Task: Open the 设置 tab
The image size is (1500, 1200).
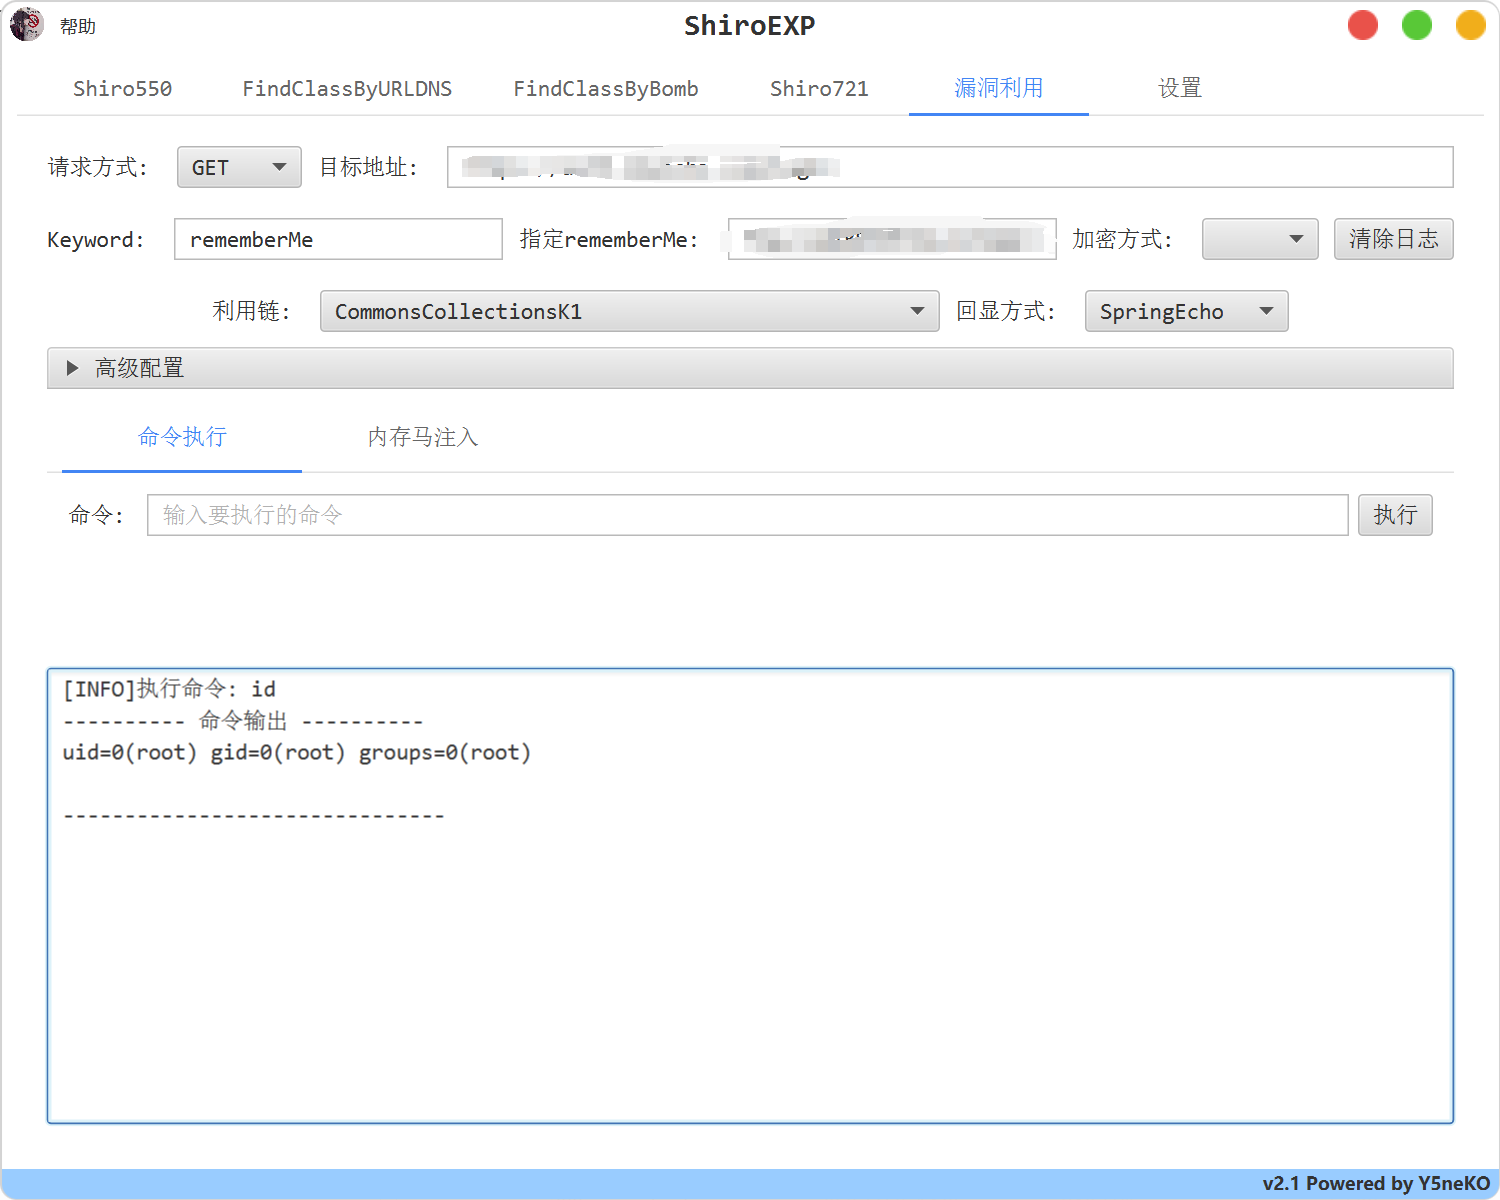Action: [x=1179, y=89]
